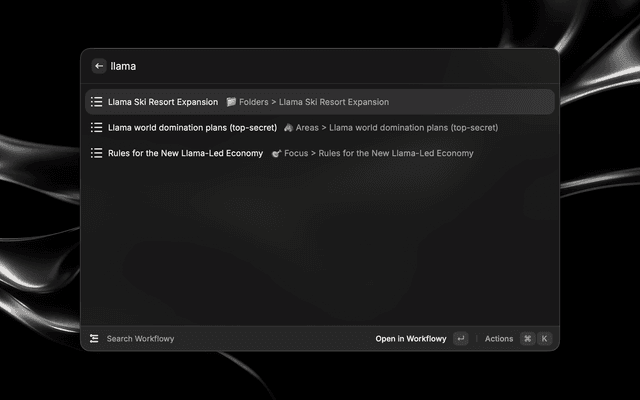Click the K key badge

pos(544,338)
